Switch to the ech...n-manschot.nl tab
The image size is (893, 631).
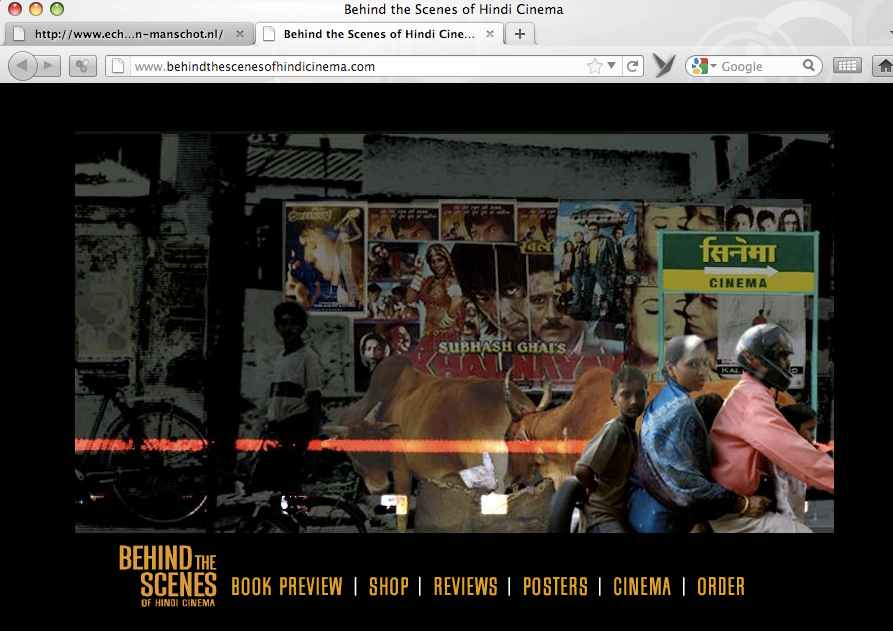coord(128,34)
